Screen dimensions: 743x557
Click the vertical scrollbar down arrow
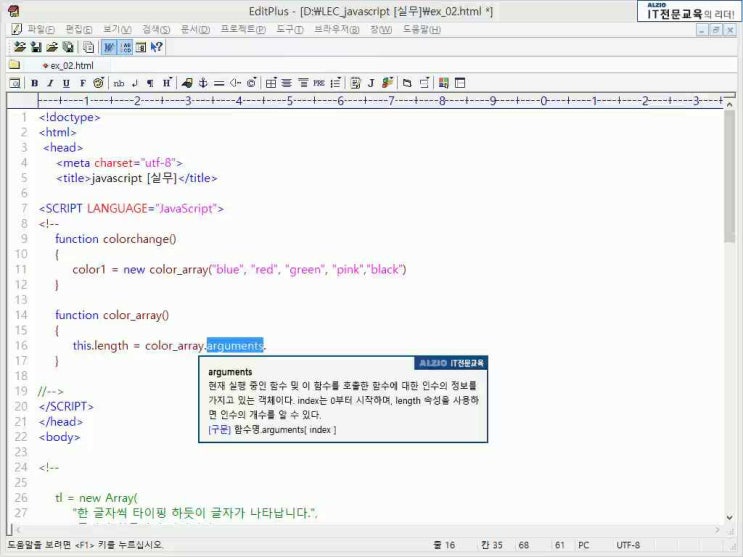coord(730,518)
